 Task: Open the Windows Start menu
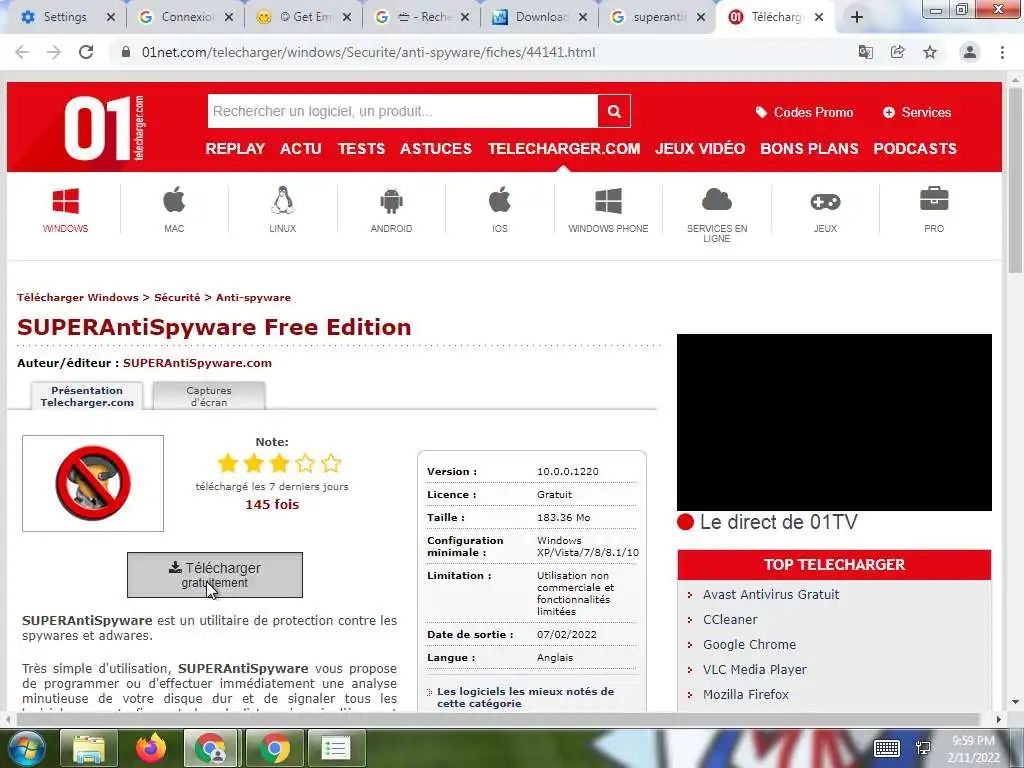(x=25, y=748)
